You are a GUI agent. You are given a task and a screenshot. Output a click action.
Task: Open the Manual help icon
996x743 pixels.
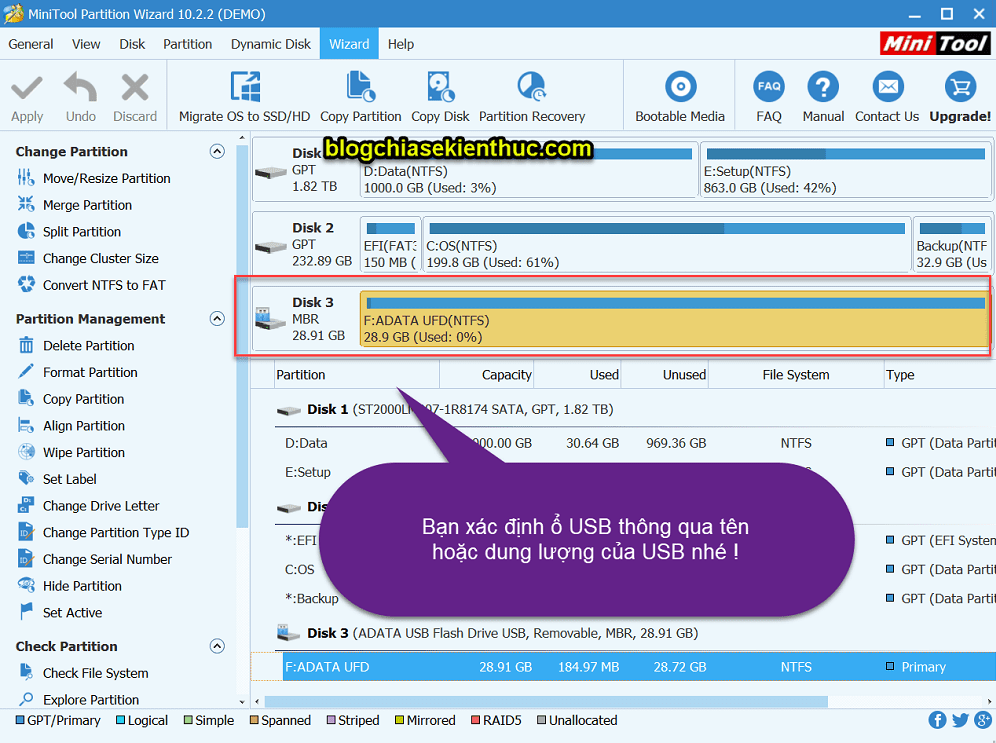(x=823, y=87)
